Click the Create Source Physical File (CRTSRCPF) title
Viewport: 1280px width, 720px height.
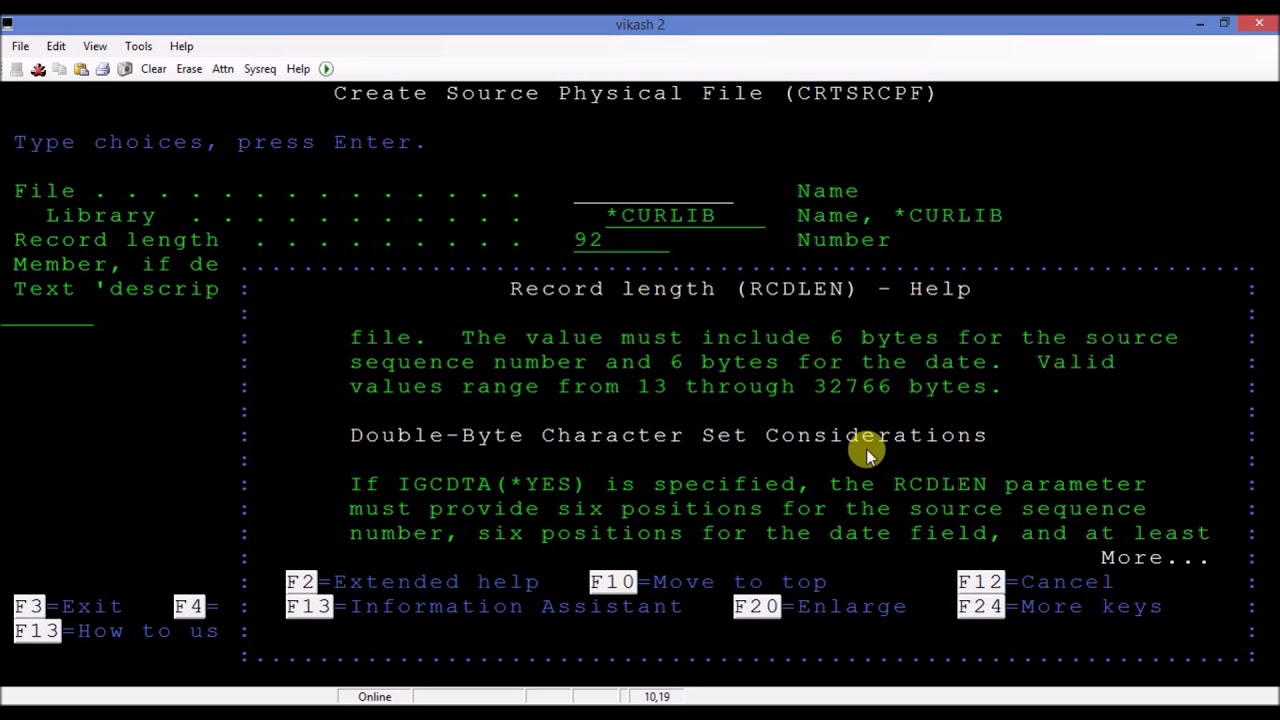(x=635, y=93)
